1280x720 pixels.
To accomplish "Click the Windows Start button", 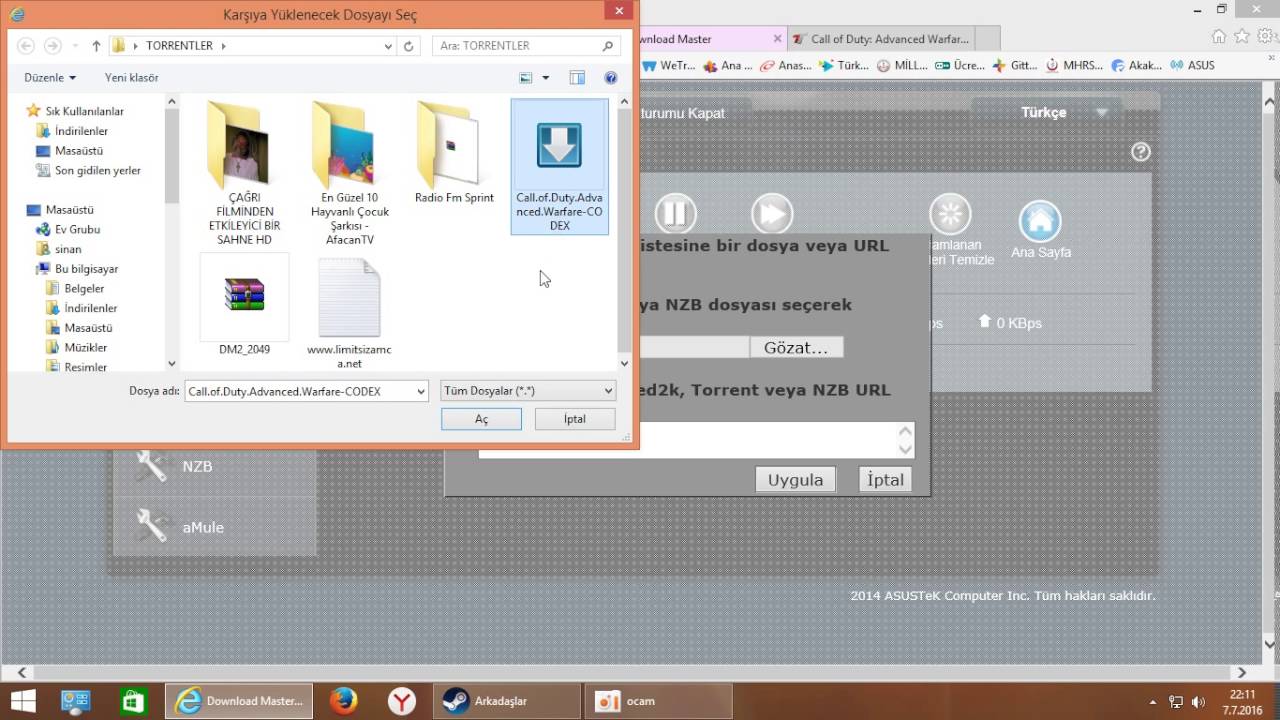I will (22, 701).
